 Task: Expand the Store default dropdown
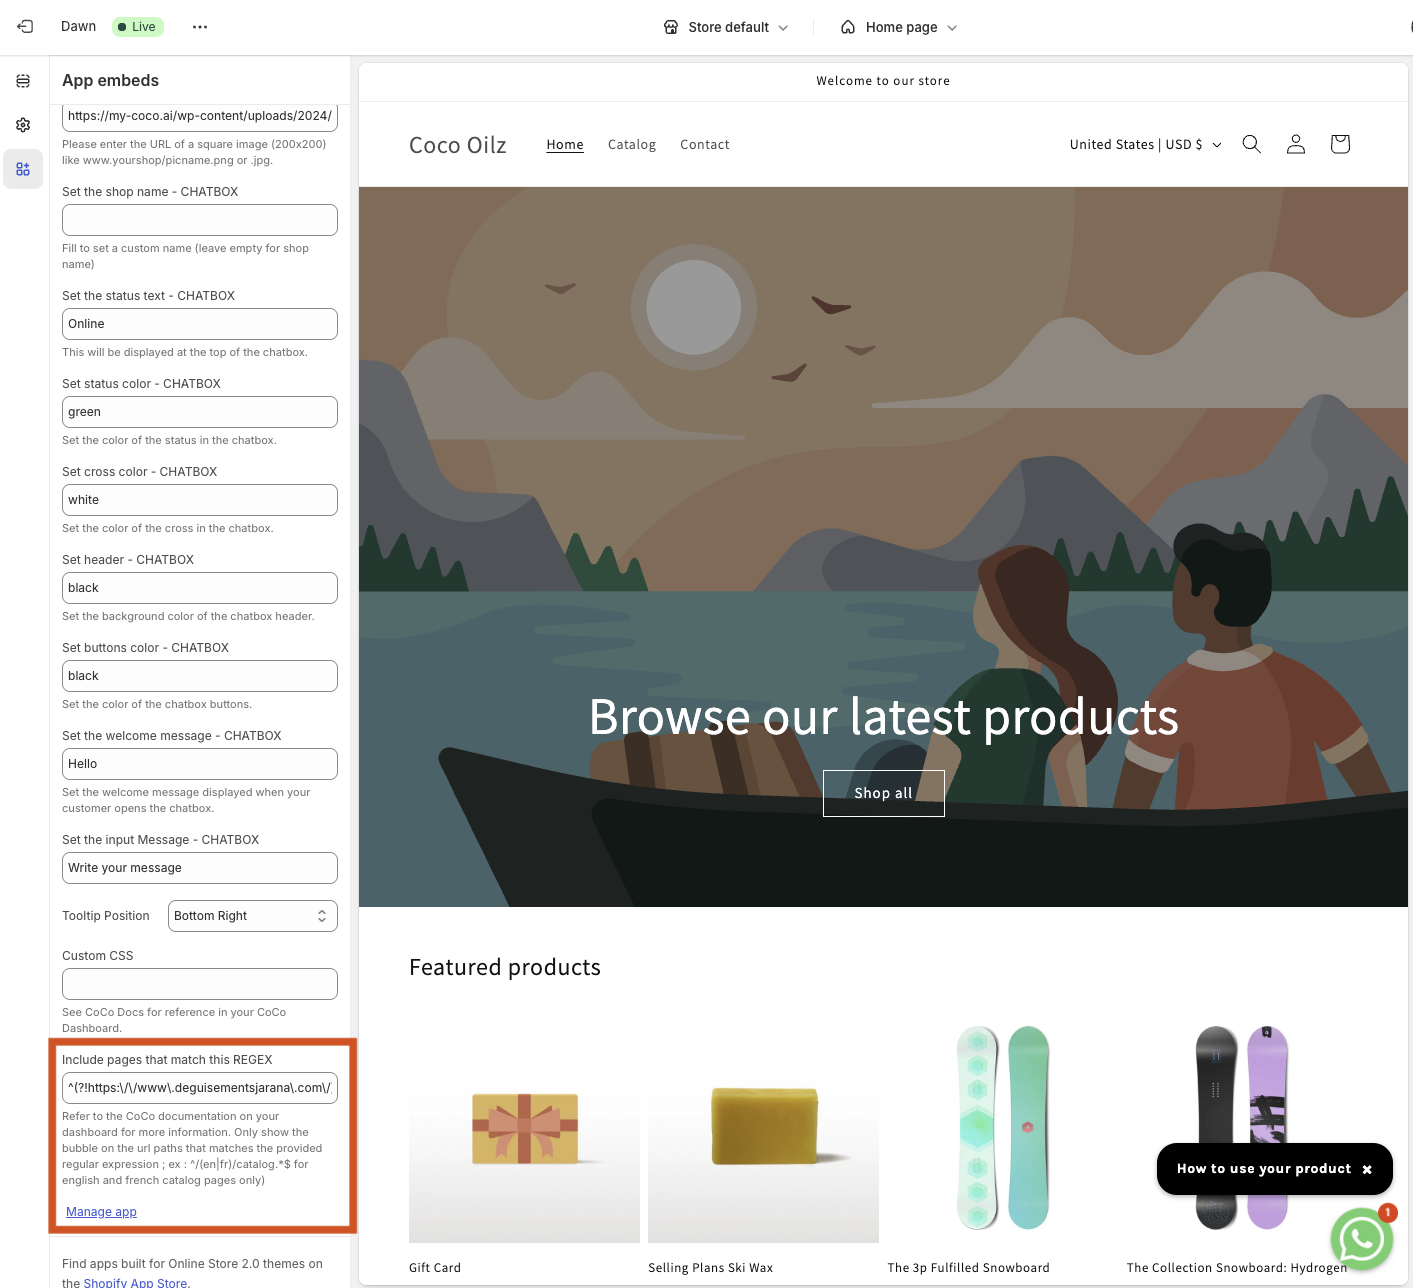(x=726, y=27)
